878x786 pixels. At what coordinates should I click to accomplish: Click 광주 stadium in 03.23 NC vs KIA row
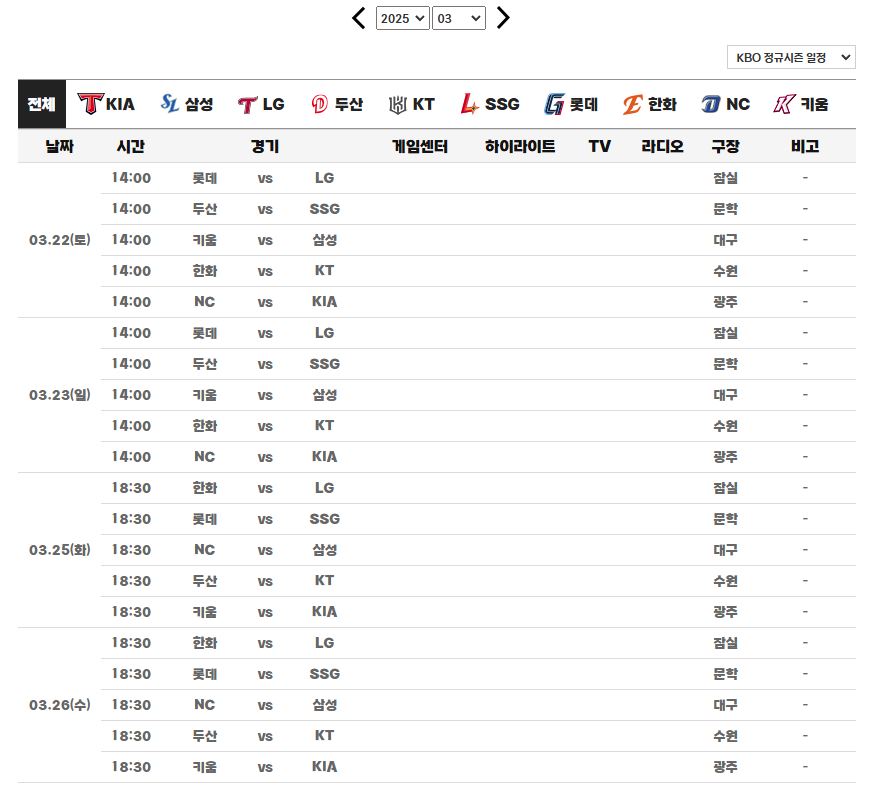pyautogui.click(x=725, y=457)
